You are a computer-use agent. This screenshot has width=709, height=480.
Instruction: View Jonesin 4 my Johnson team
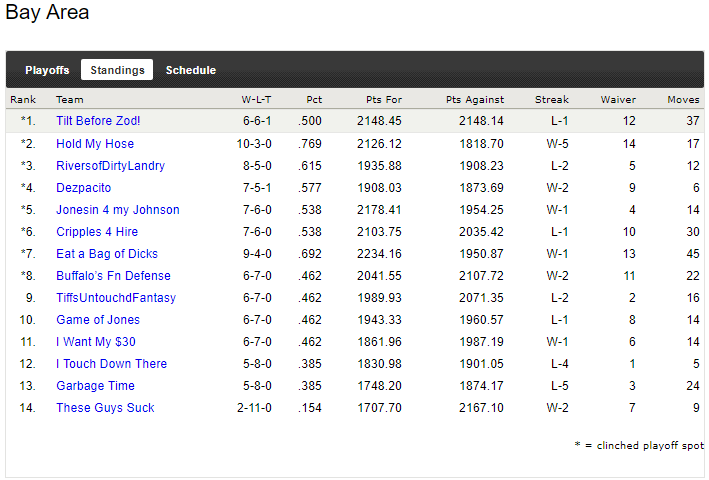pyautogui.click(x=118, y=210)
